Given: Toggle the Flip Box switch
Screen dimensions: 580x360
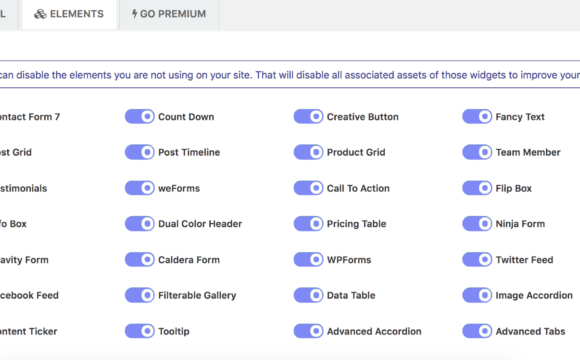Looking at the screenshot, I should pyautogui.click(x=477, y=188).
